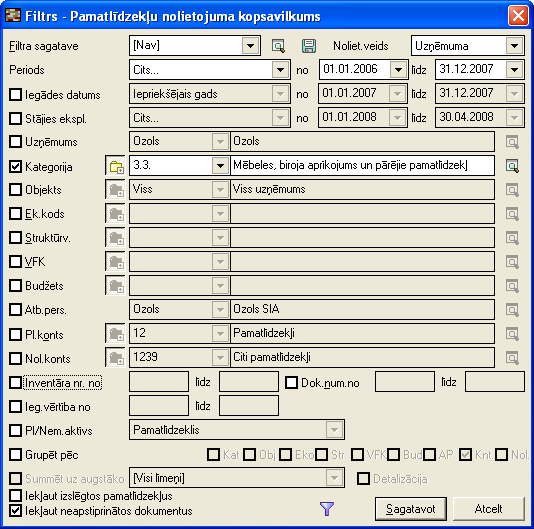Click the blue funnel filter icon
534x529 pixels.
tap(327, 509)
